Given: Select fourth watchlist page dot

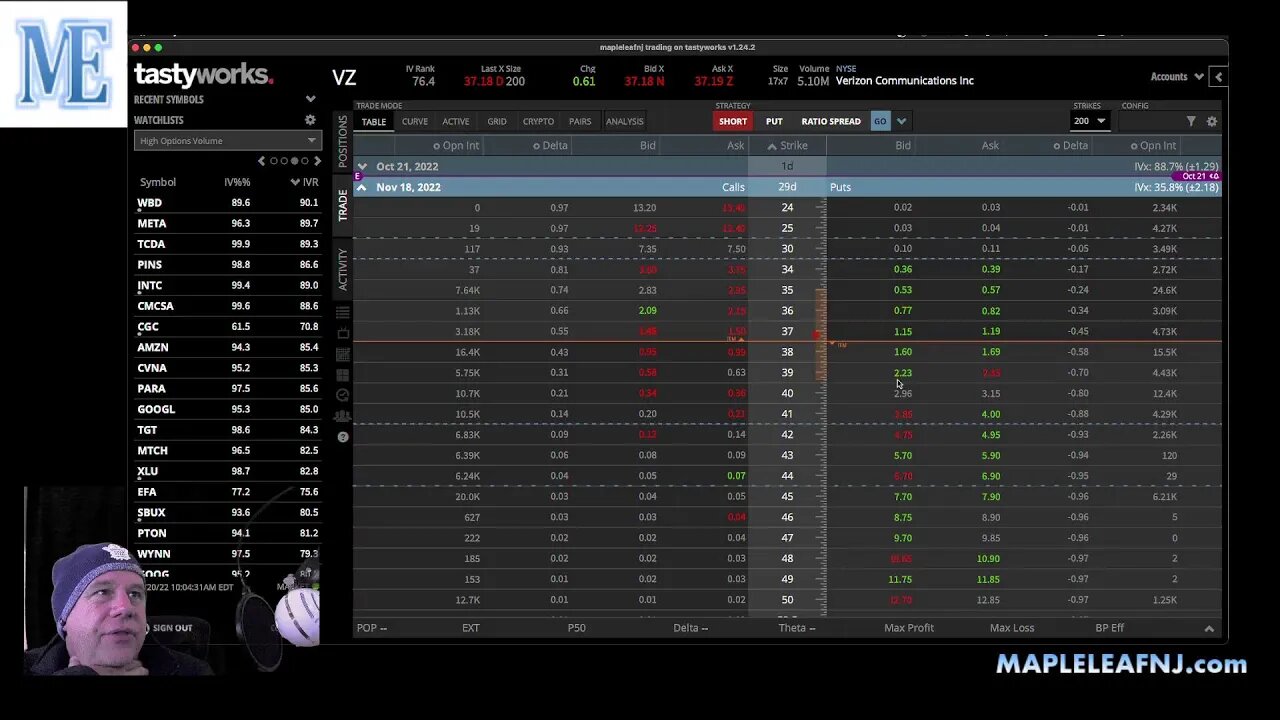Looking at the screenshot, I should (306, 161).
